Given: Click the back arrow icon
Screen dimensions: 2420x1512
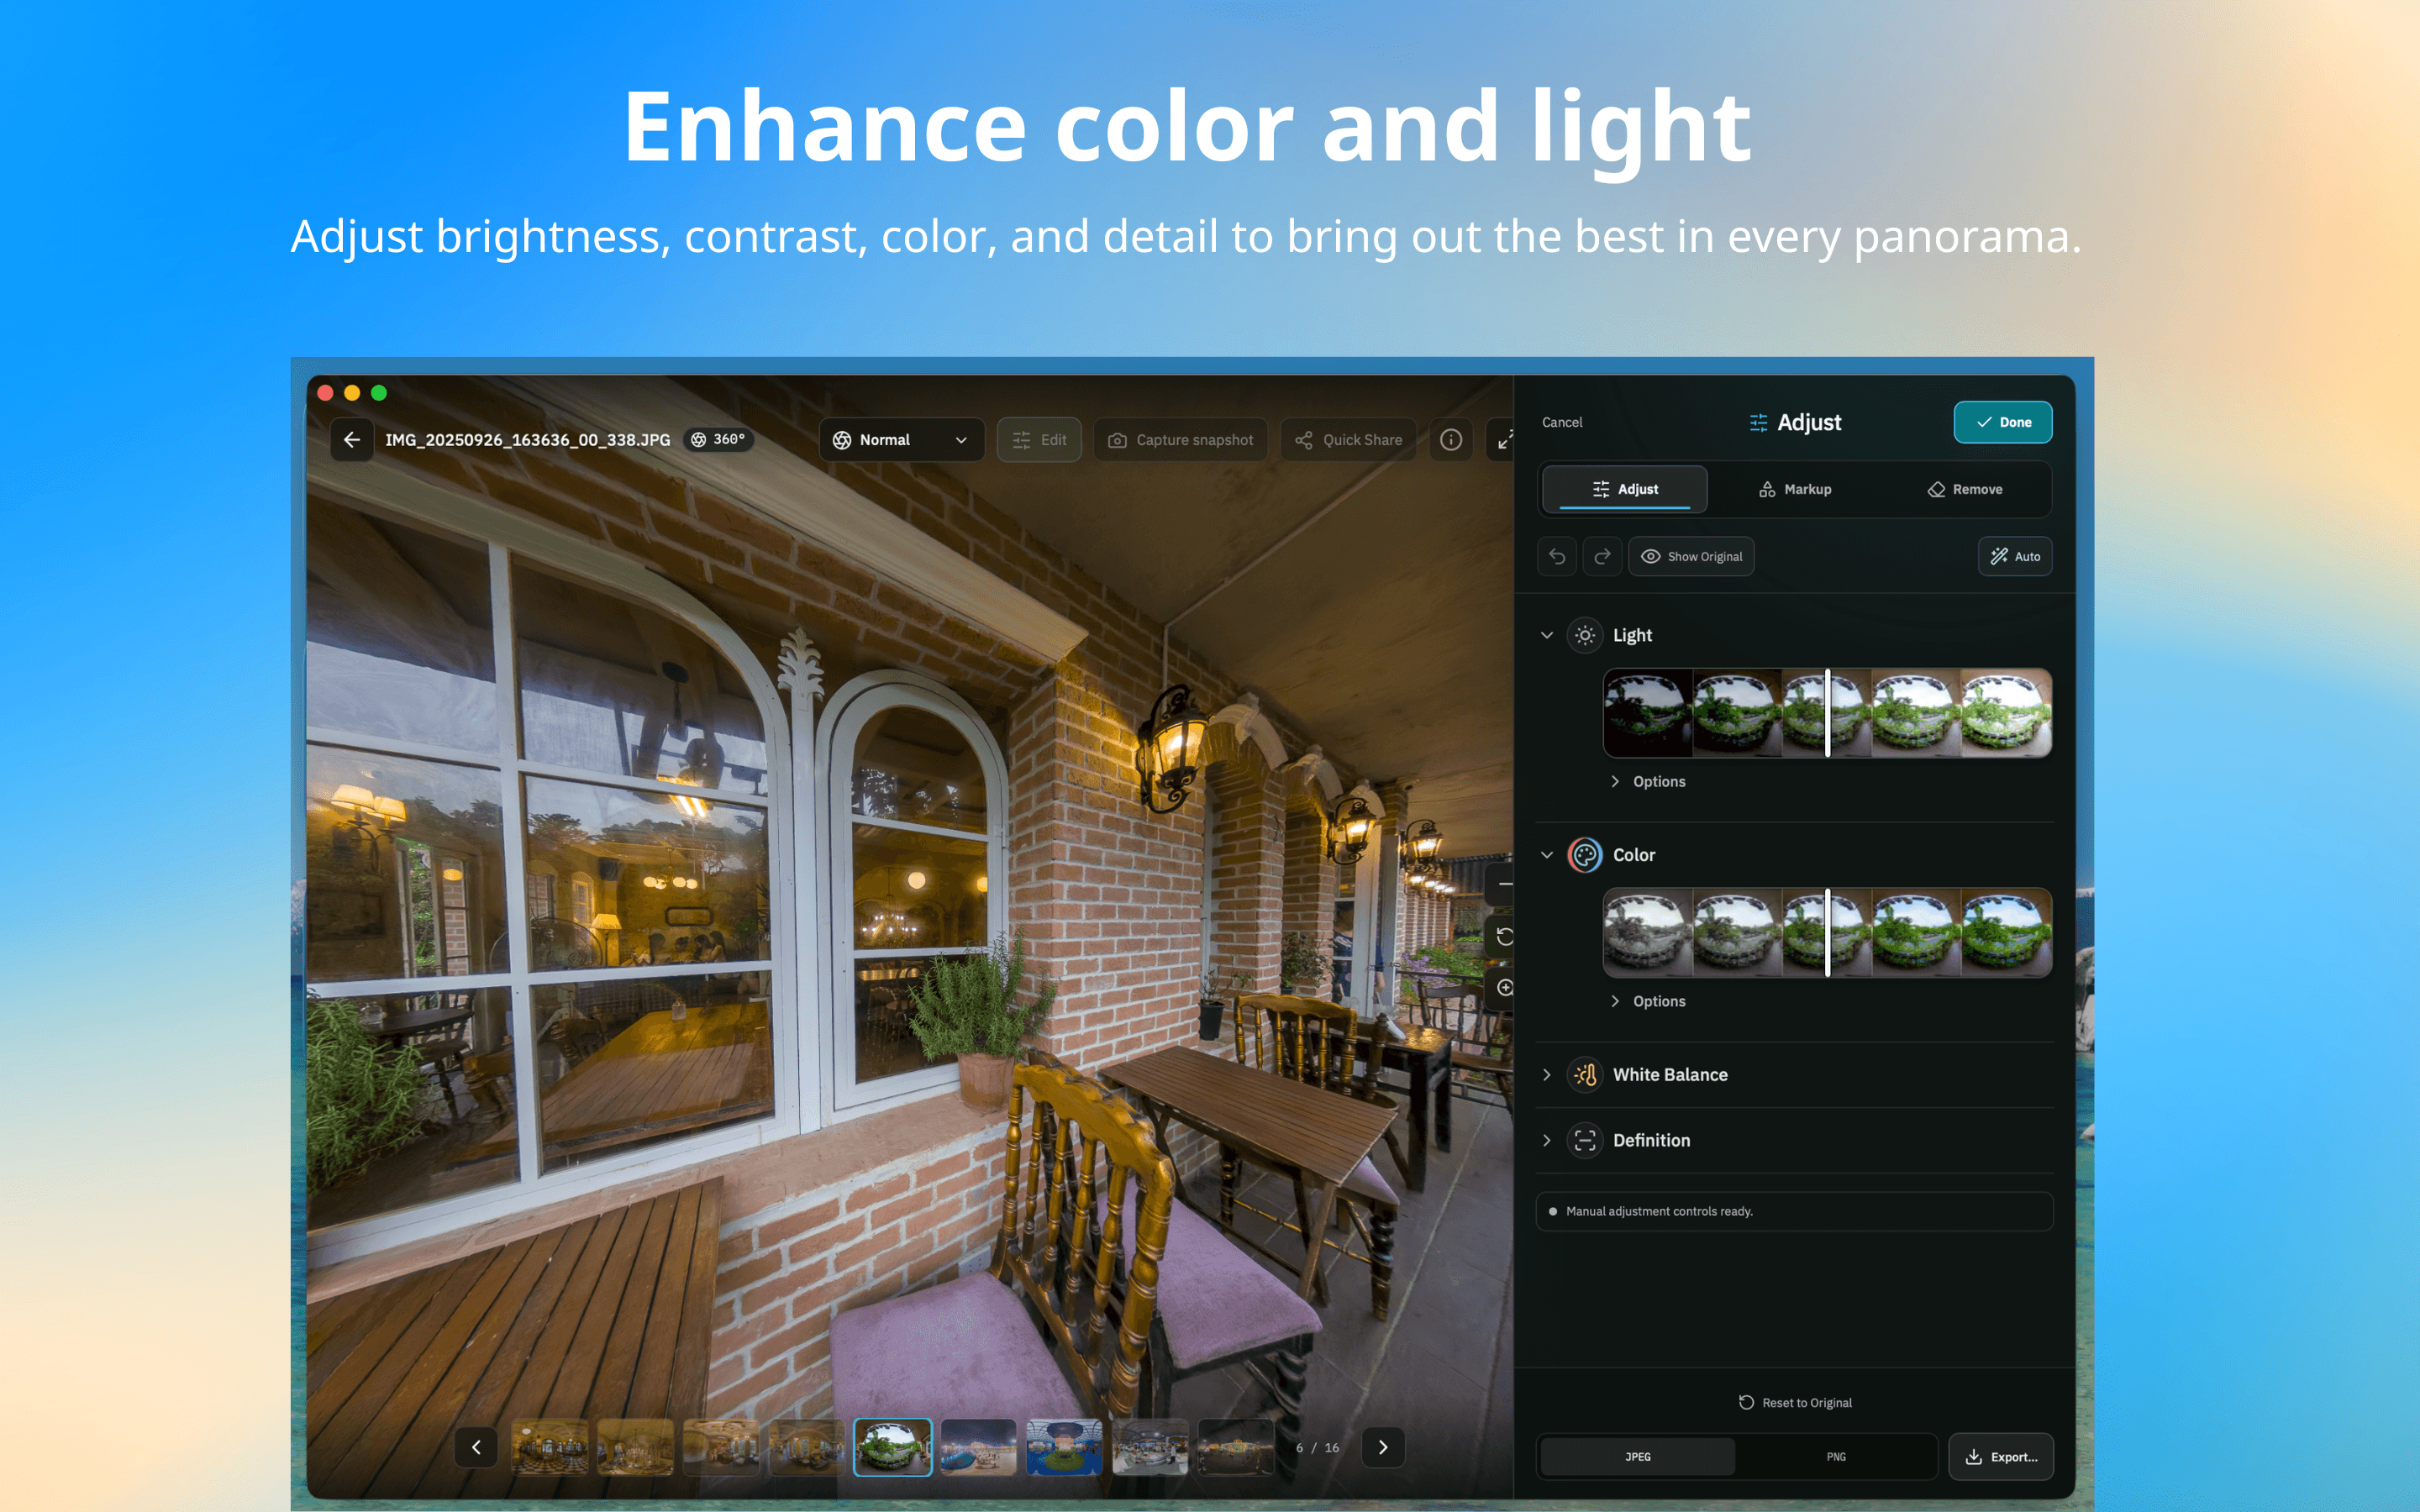Looking at the screenshot, I should tap(352, 440).
